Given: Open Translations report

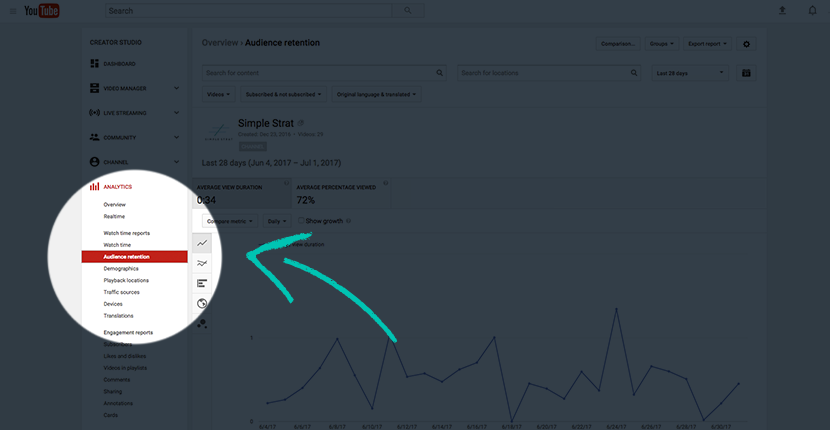Looking at the screenshot, I should [118, 316].
